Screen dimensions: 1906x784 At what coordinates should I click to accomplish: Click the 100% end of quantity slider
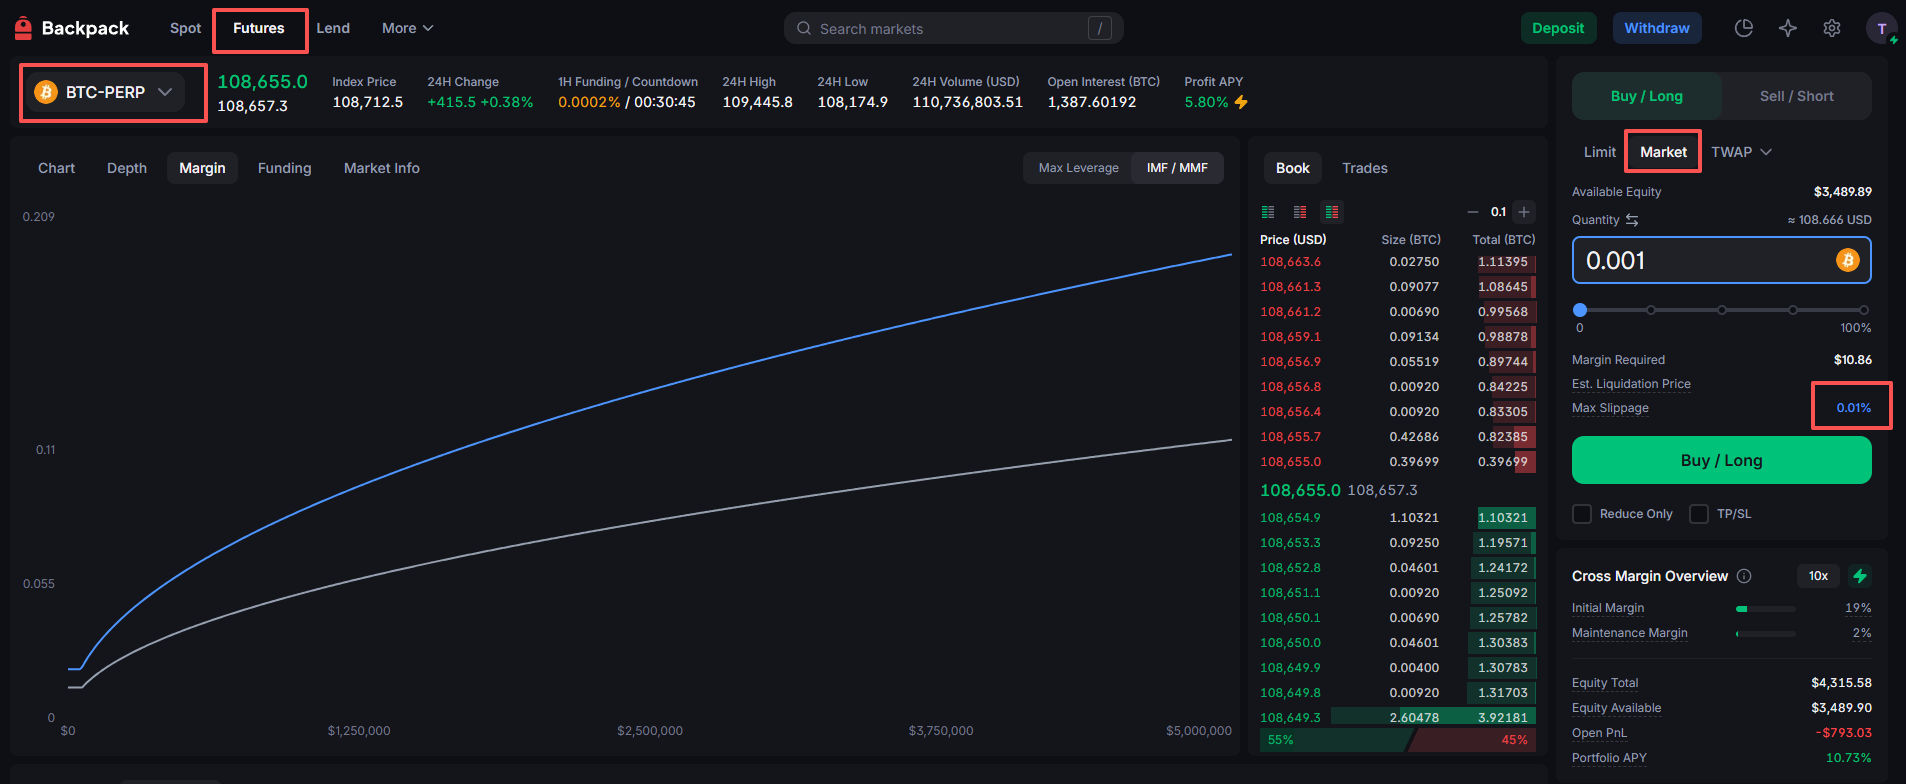(1864, 310)
